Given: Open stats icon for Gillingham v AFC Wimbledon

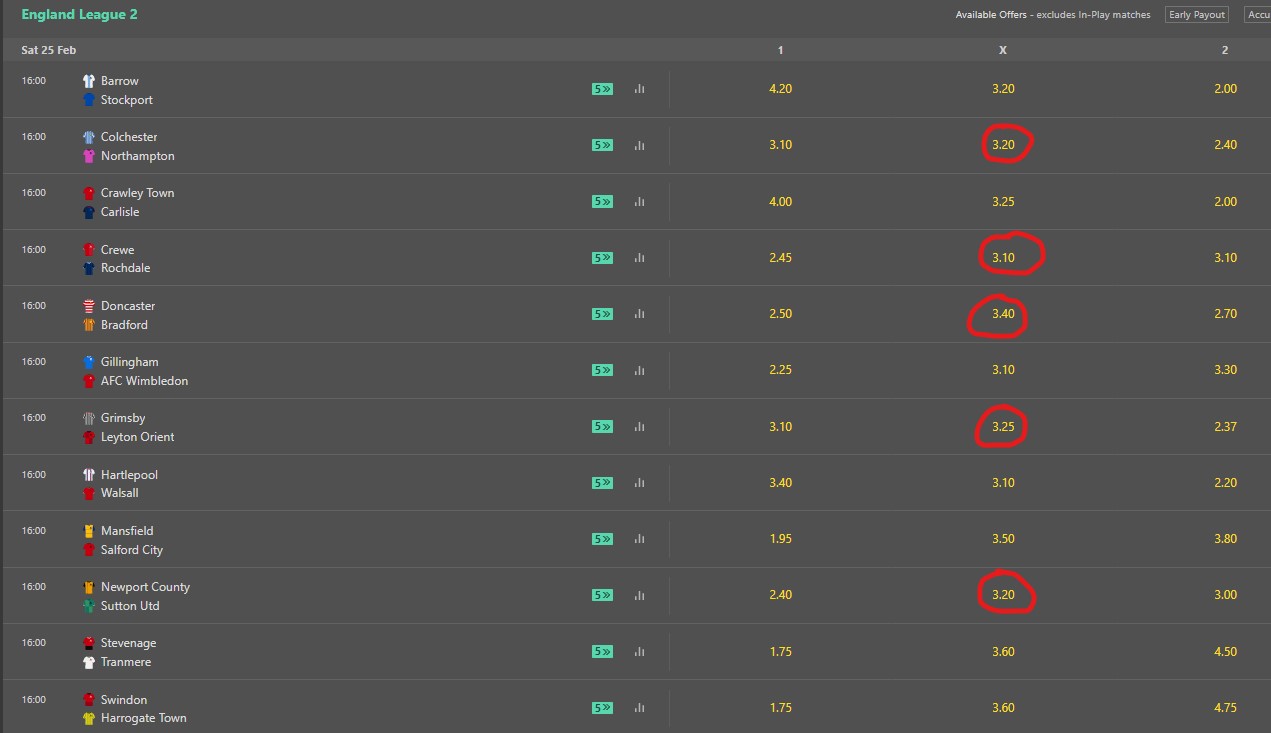Looking at the screenshot, I should pos(639,370).
